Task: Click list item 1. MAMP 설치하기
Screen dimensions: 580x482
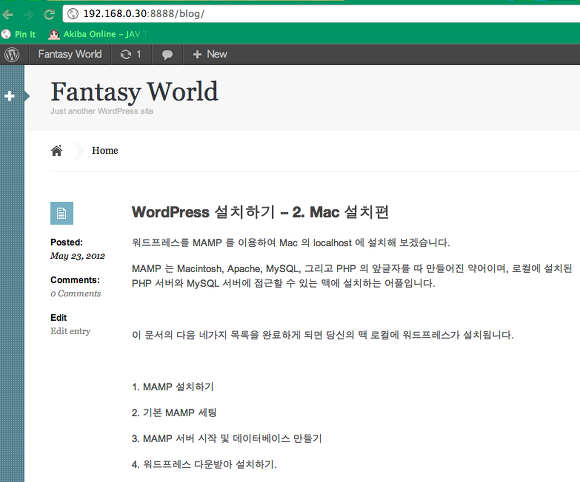Action: 173,387
